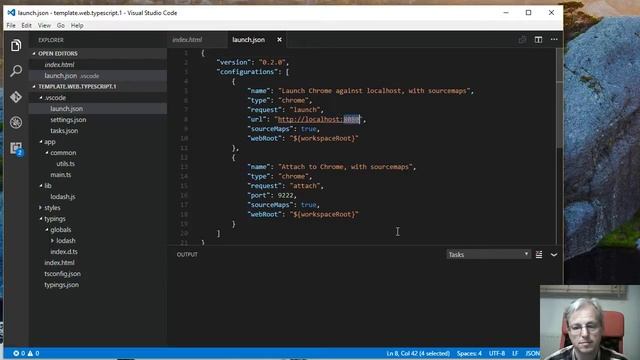Open the Git source control icon
640x360 pixels.
pyautogui.click(x=16, y=97)
